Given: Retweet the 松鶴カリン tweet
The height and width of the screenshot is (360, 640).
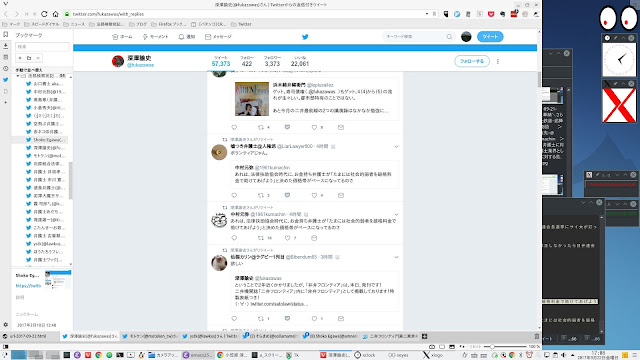Looking at the screenshot, I should (x=261, y=318).
